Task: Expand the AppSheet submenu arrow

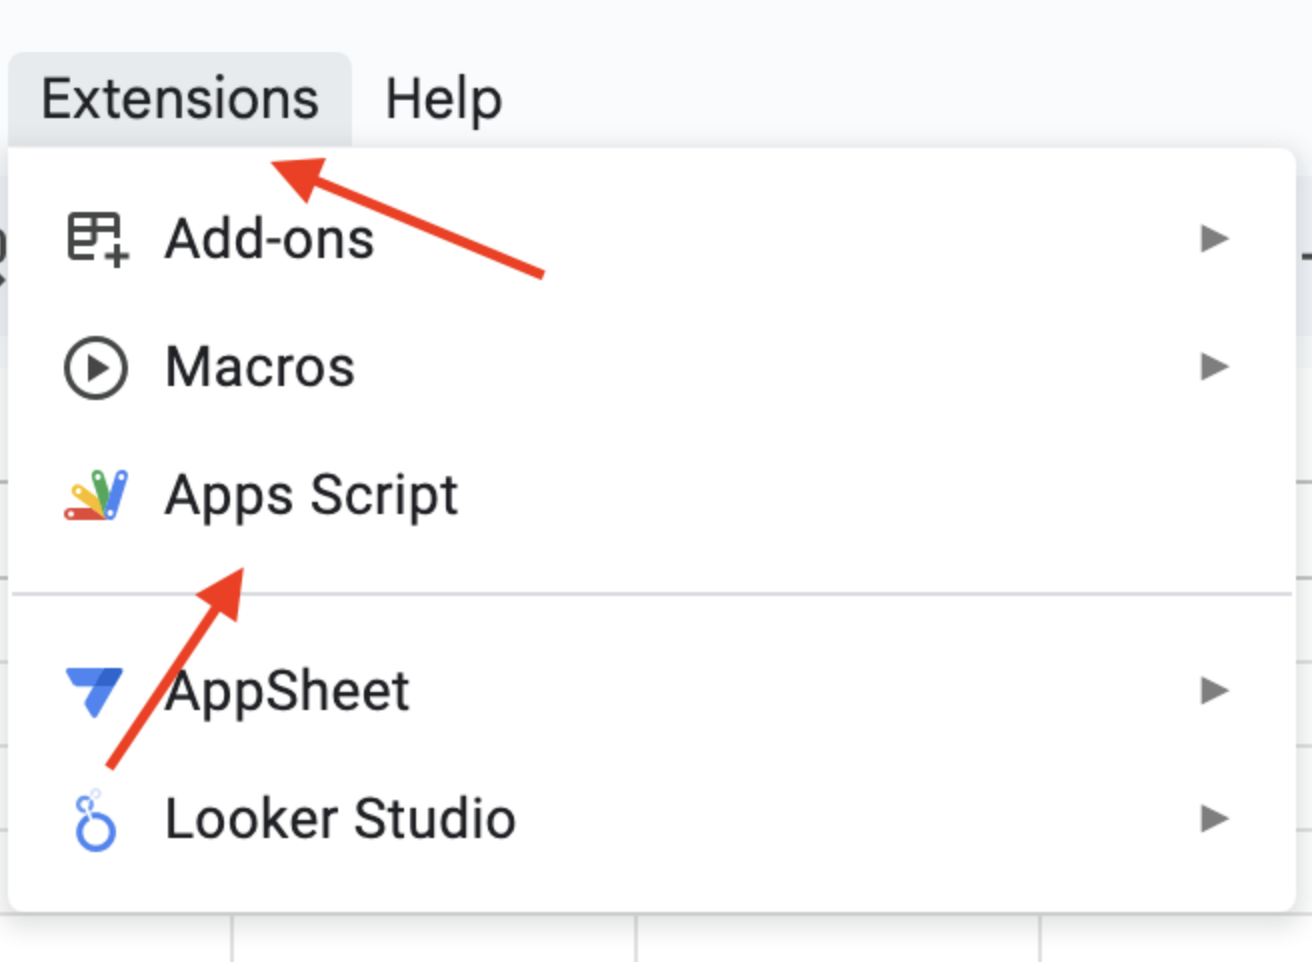Action: (1214, 690)
